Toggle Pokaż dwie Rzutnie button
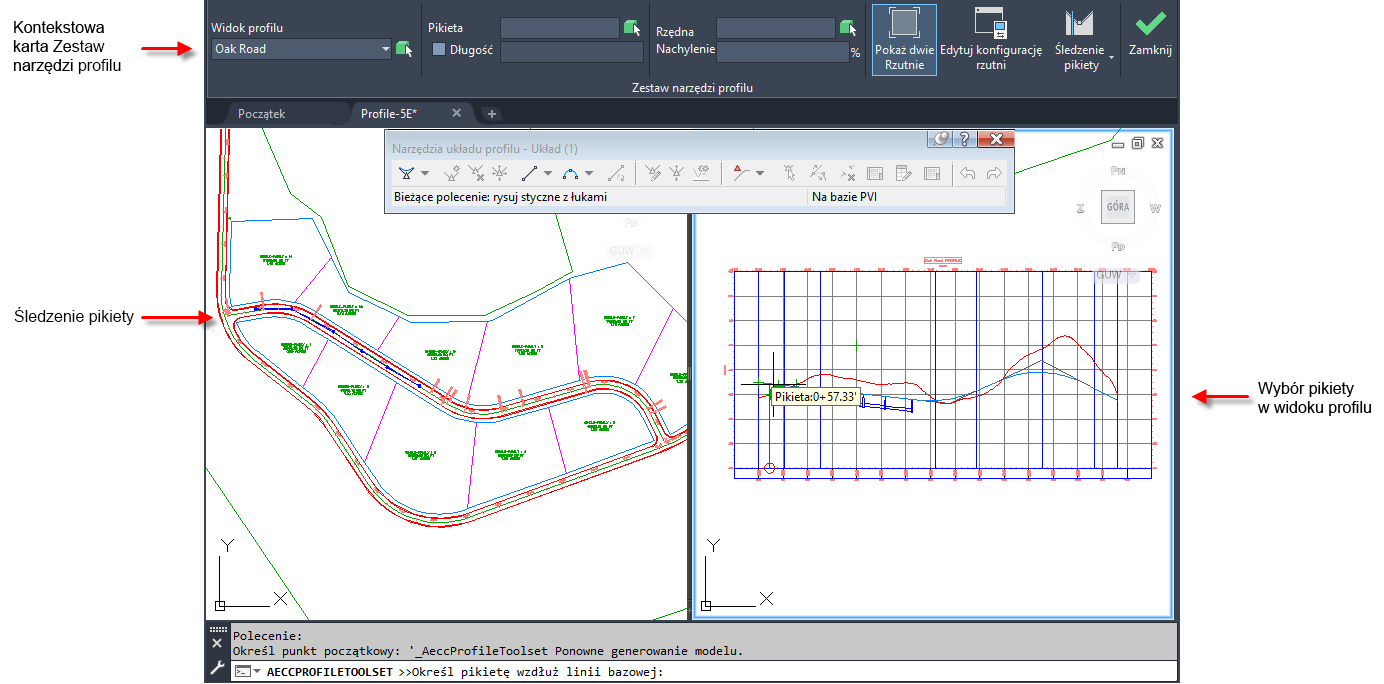This screenshot has height=684, width=1384. pyautogui.click(x=904, y=40)
